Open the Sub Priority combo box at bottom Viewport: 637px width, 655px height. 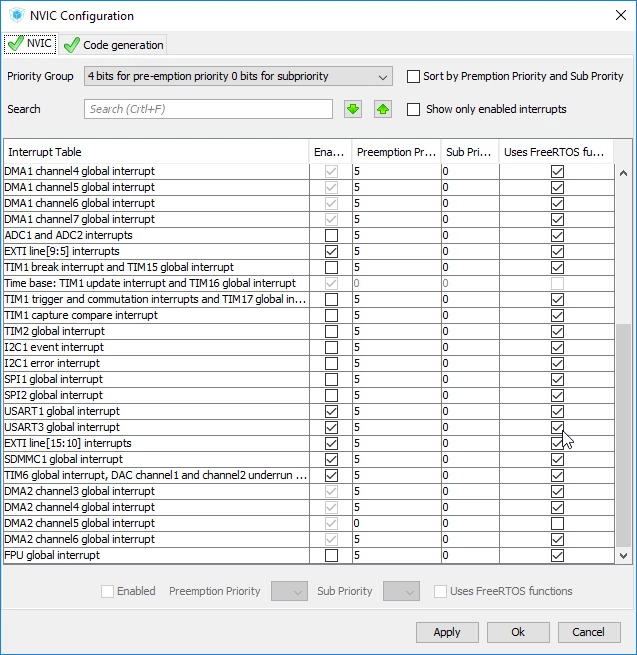pos(401,591)
